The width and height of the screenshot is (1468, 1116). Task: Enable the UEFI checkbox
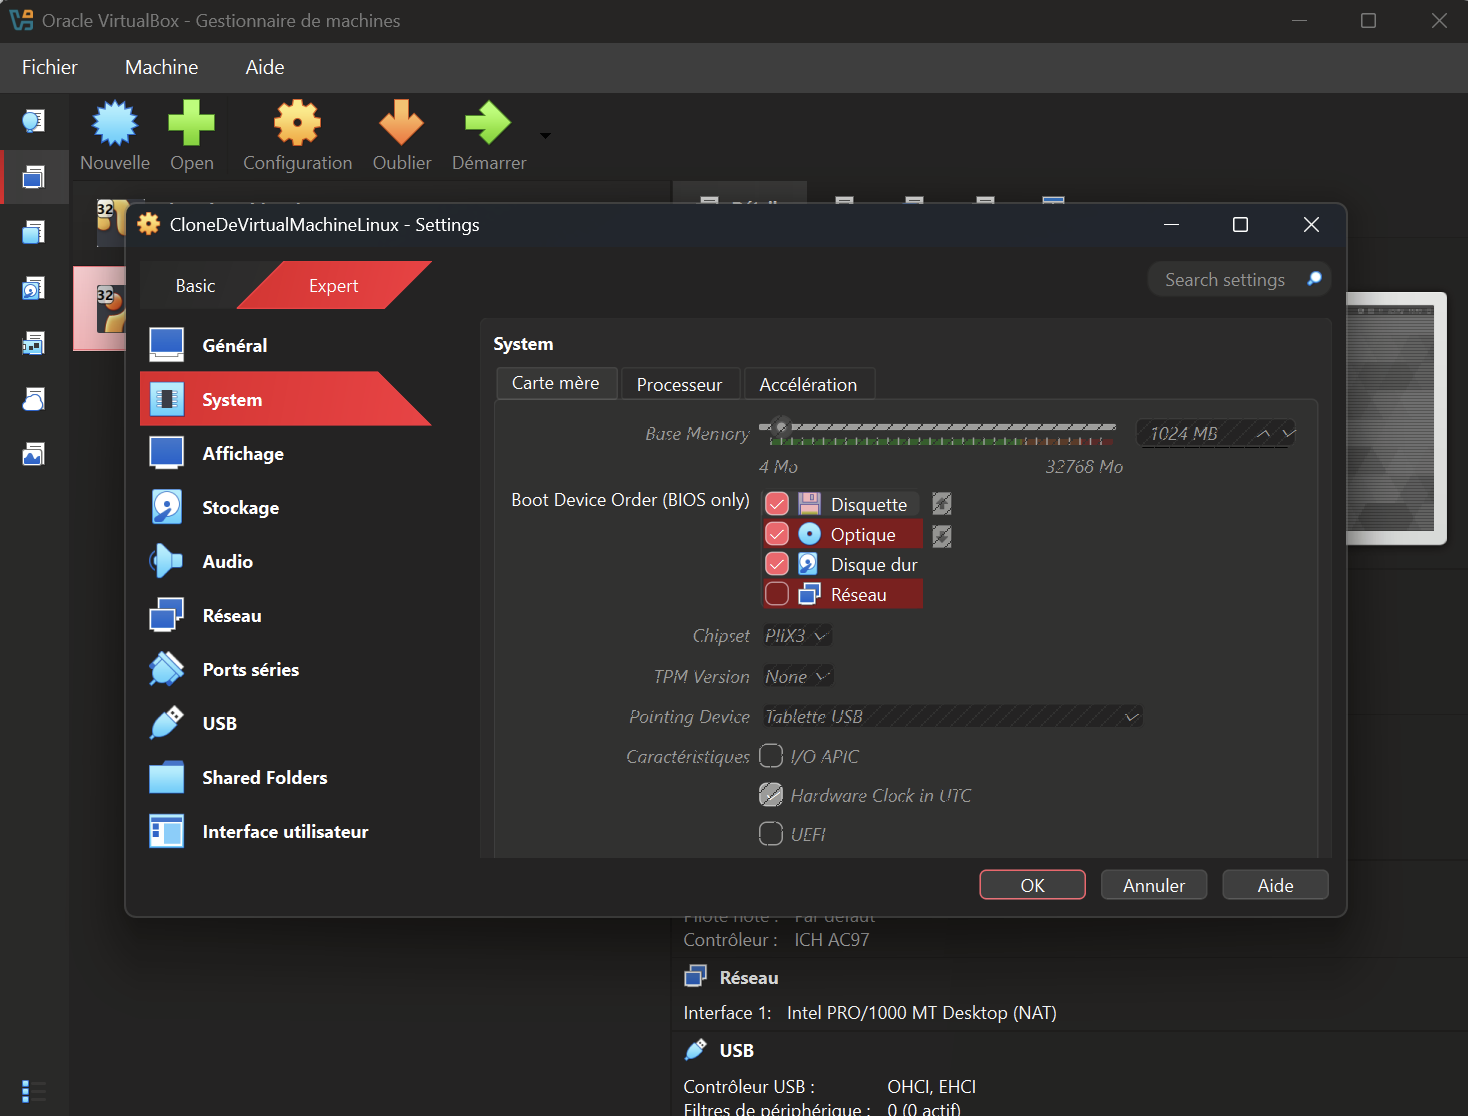tap(771, 833)
